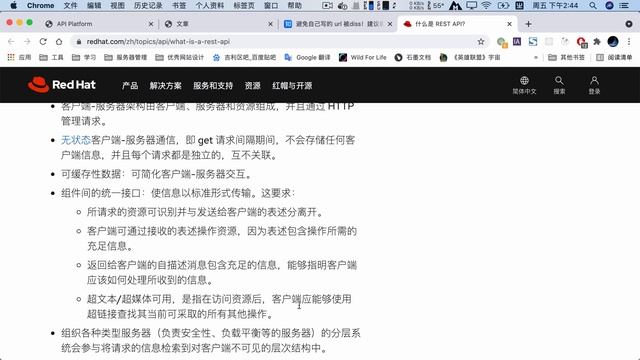Open the 服务器管理 bookmarks folder

pyautogui.click(x=125, y=57)
